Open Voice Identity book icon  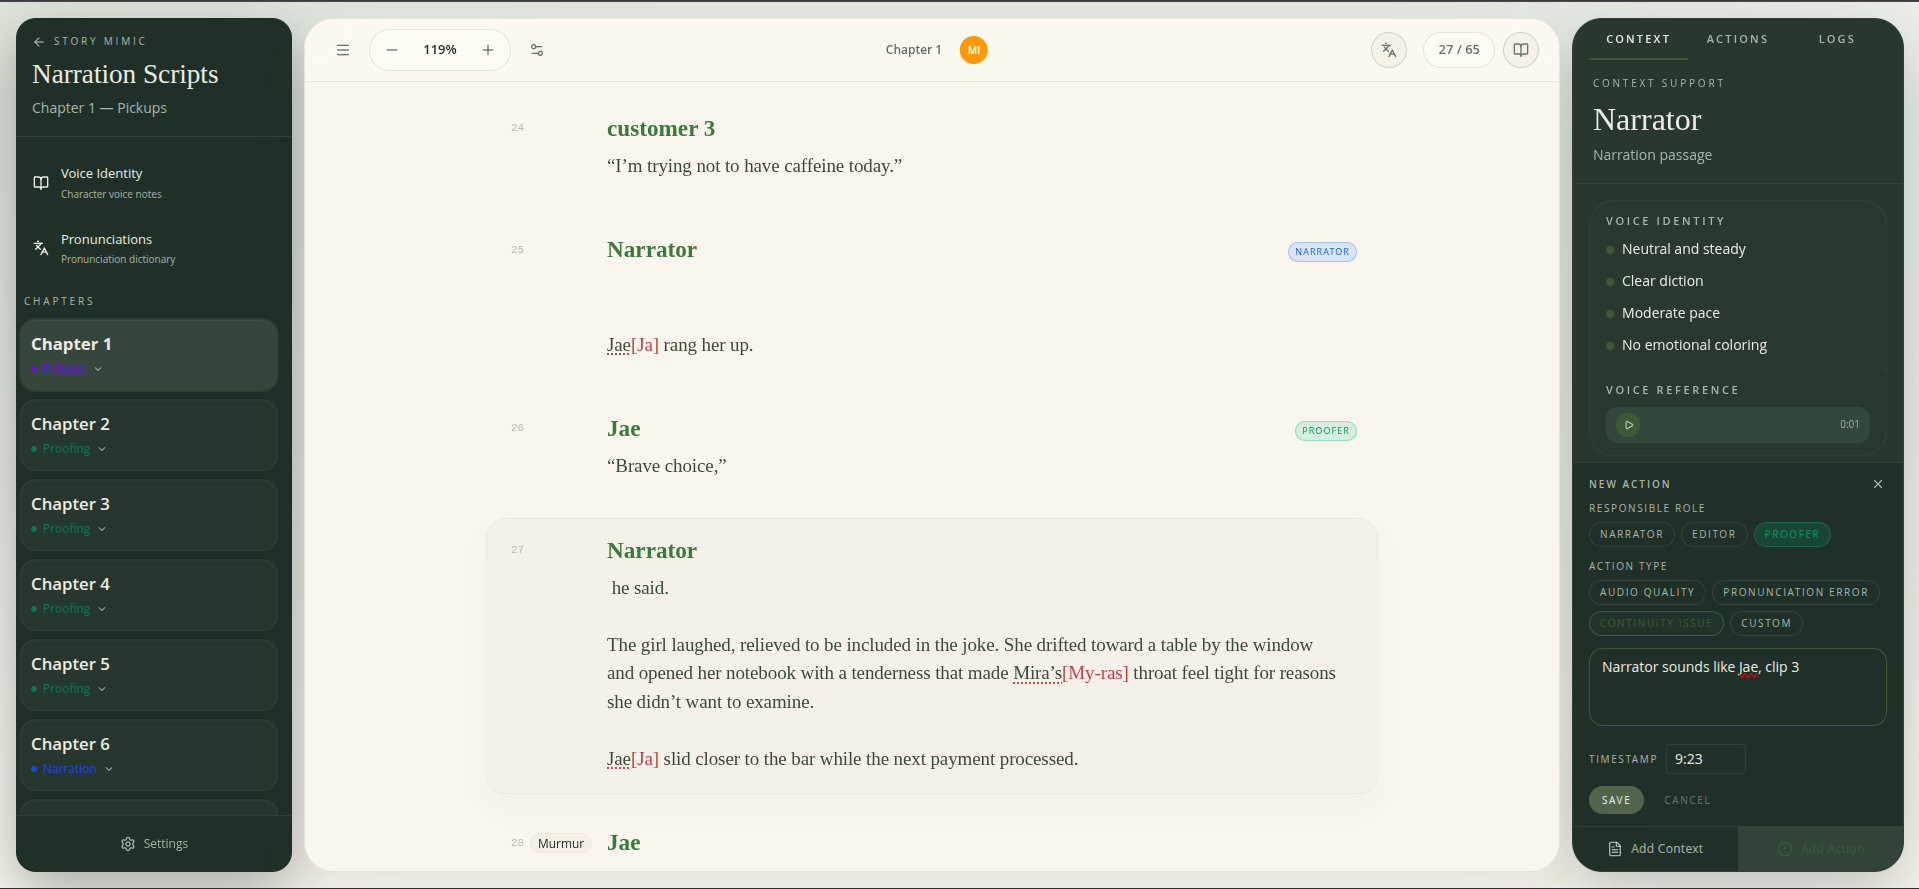pos(41,183)
